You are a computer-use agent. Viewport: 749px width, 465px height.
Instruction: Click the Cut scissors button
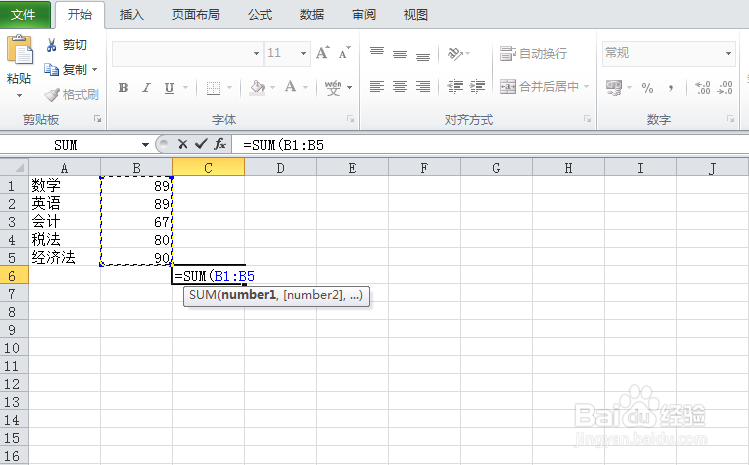point(66,45)
